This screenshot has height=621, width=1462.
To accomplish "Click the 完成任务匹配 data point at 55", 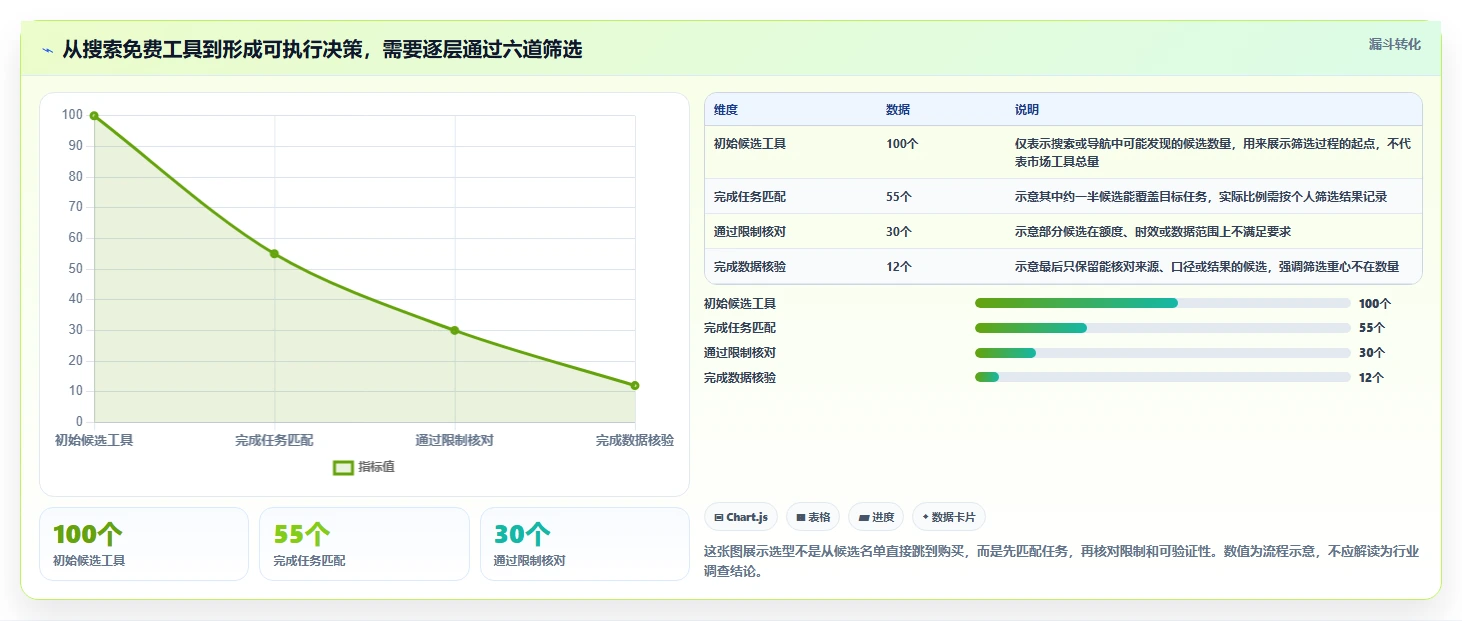I will tap(274, 254).
